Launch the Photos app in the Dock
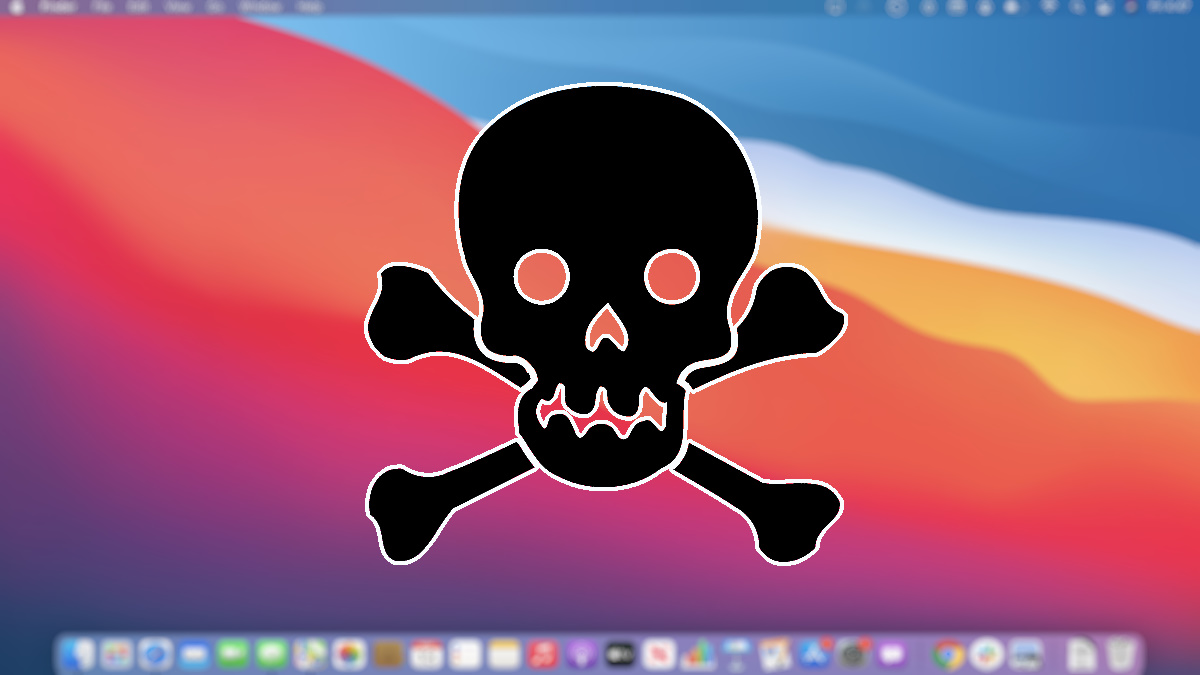The height and width of the screenshot is (675, 1200). pos(349,655)
